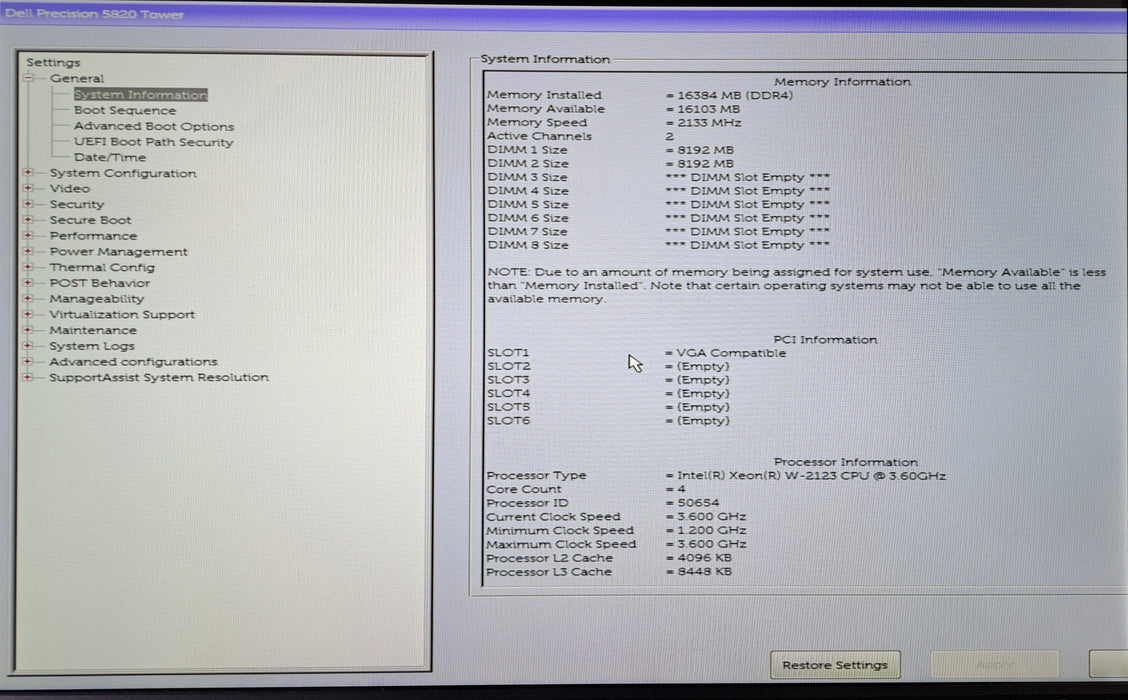This screenshot has height=700, width=1128.
Task: Expand the Video settings node
Action: coord(28,188)
